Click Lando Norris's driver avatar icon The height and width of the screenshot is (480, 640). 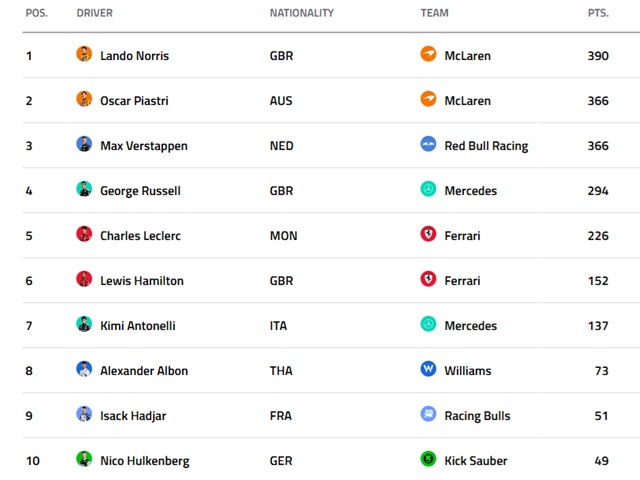(x=84, y=54)
